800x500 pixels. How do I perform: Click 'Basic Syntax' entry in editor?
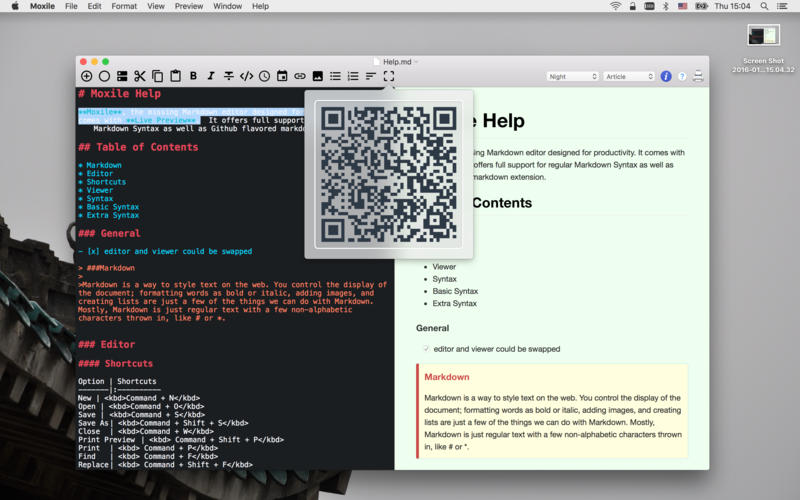pos(113,207)
